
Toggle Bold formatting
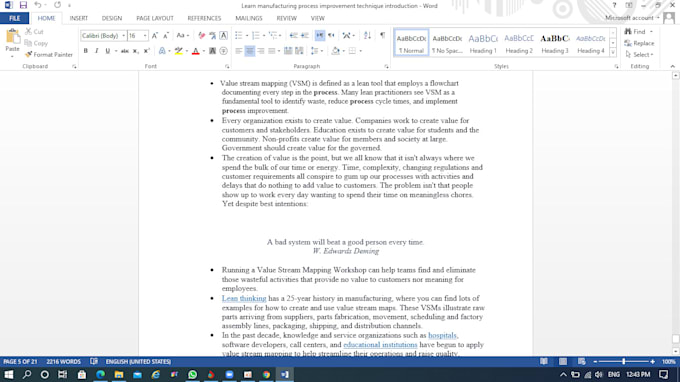click(85, 51)
